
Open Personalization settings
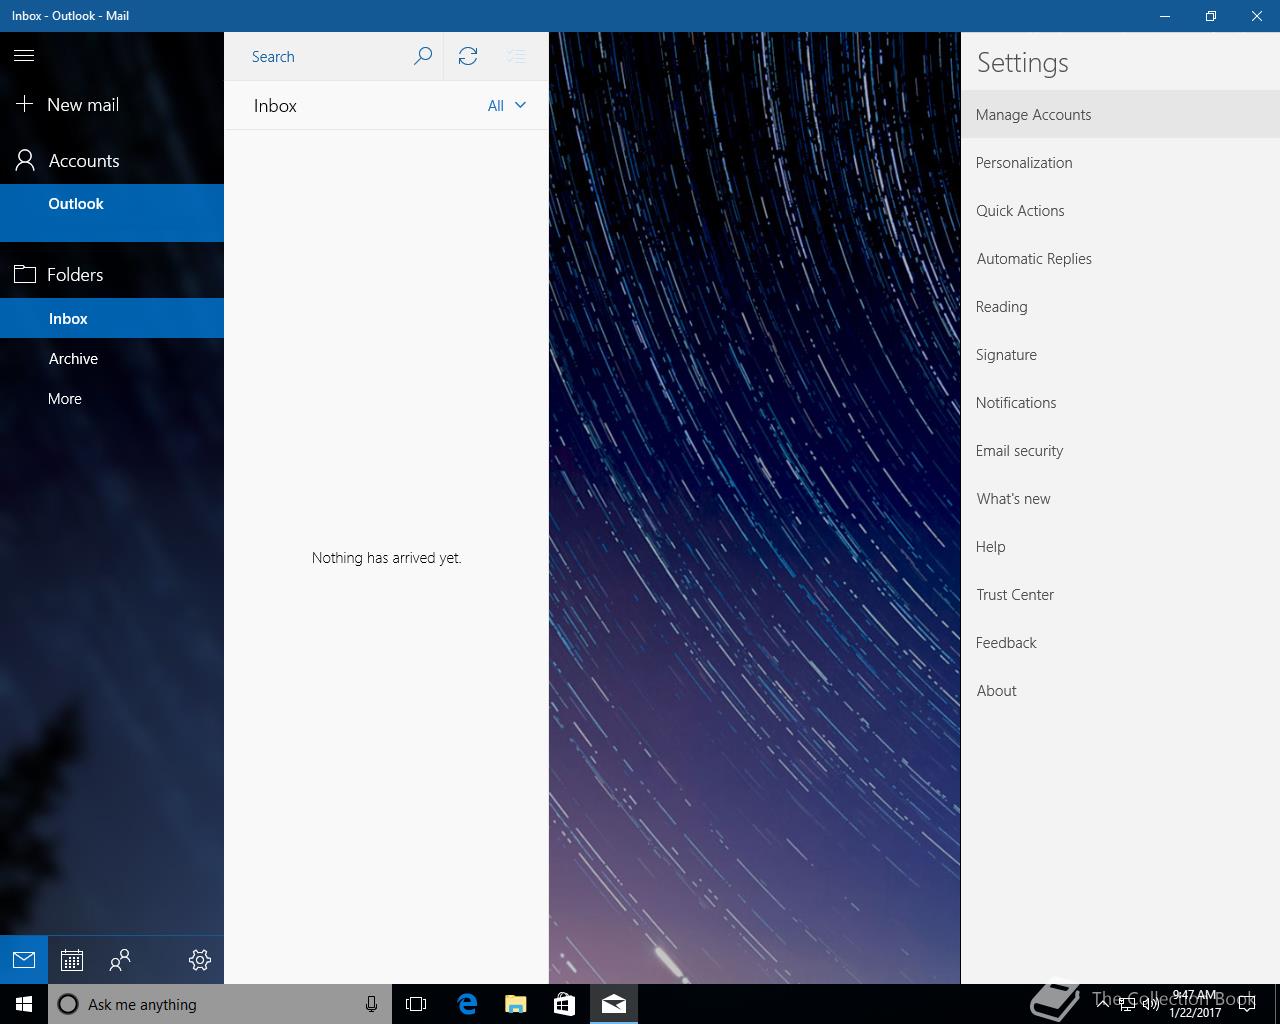(1024, 163)
